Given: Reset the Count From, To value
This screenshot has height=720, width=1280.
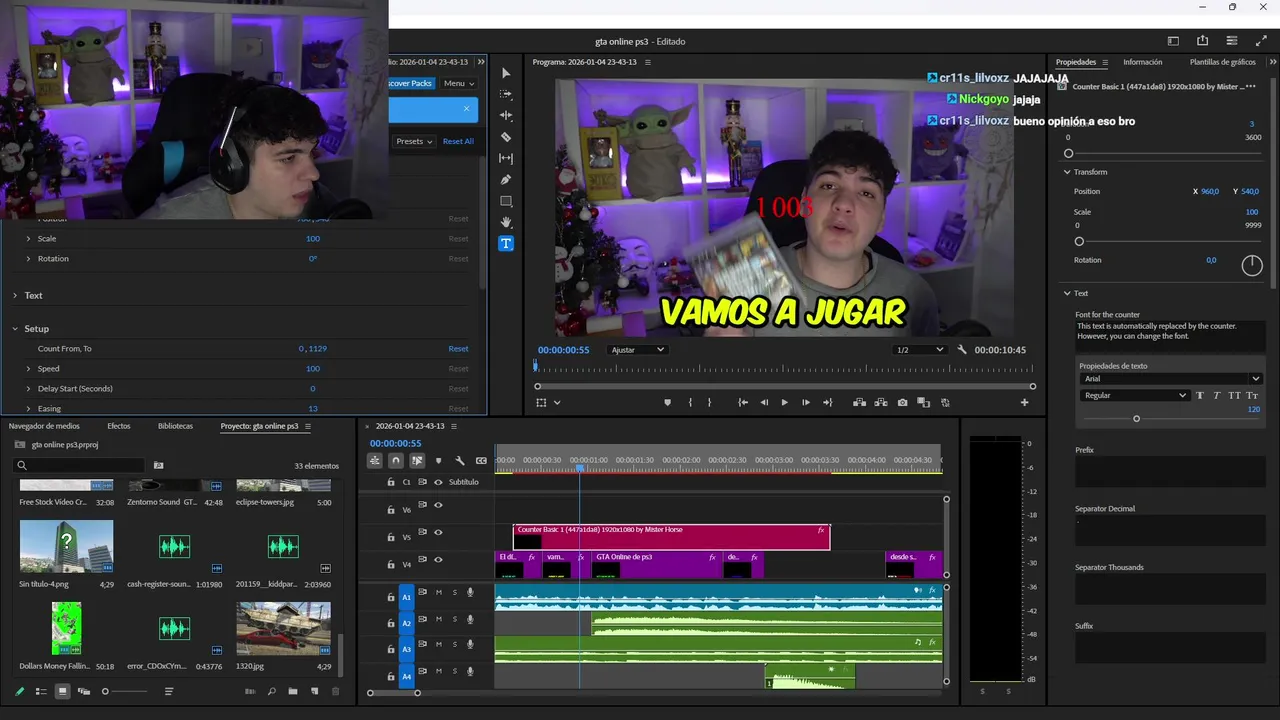Looking at the screenshot, I should 458,349.
